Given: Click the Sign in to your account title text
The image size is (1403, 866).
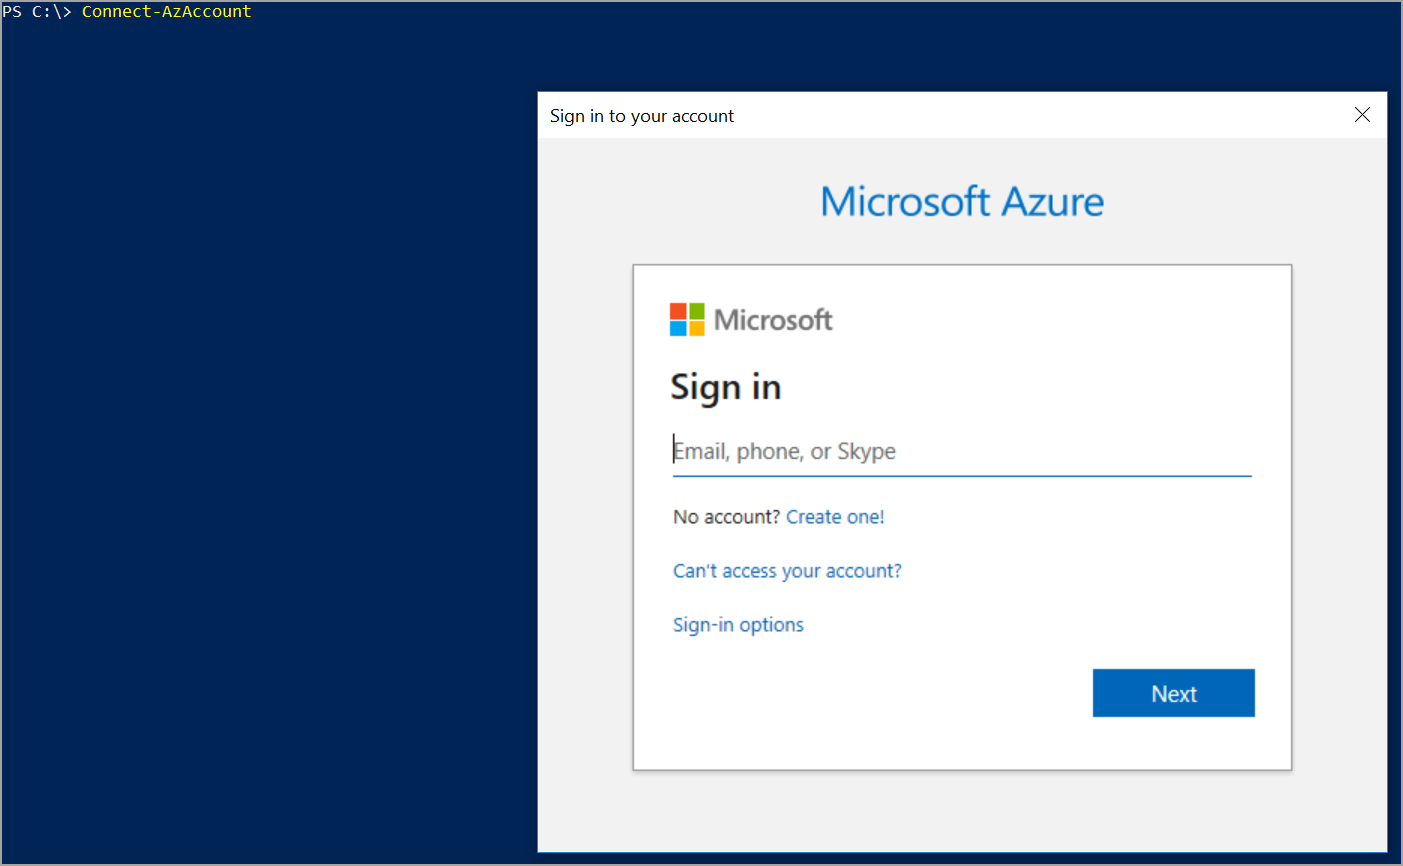Looking at the screenshot, I should click(x=641, y=116).
